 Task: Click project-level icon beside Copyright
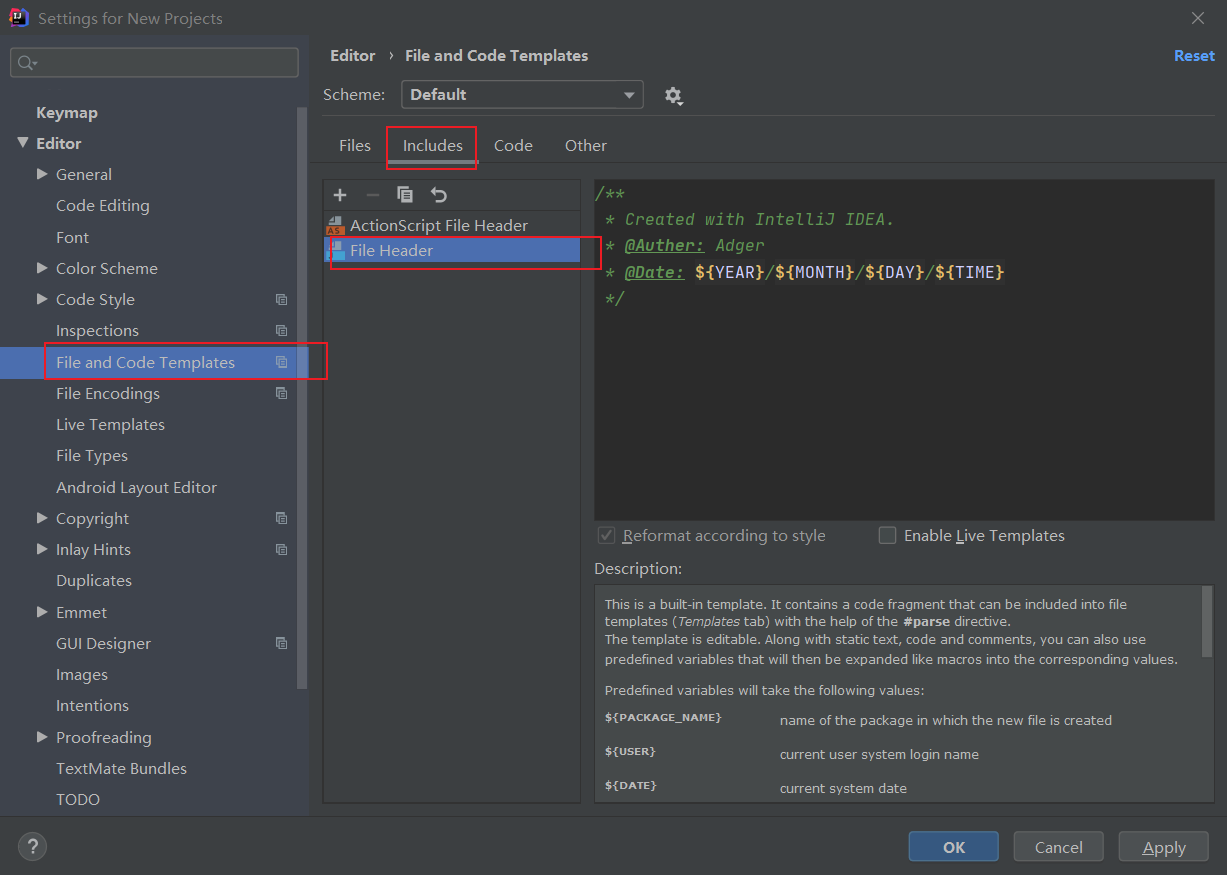281,519
